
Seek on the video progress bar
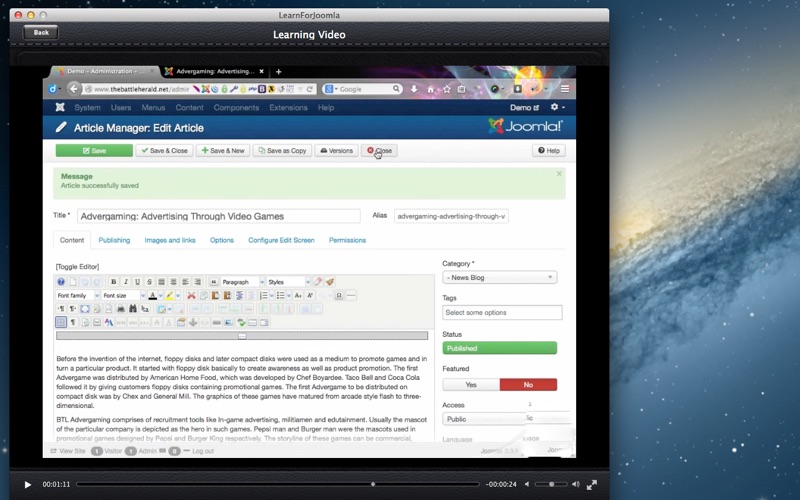pos(278,484)
